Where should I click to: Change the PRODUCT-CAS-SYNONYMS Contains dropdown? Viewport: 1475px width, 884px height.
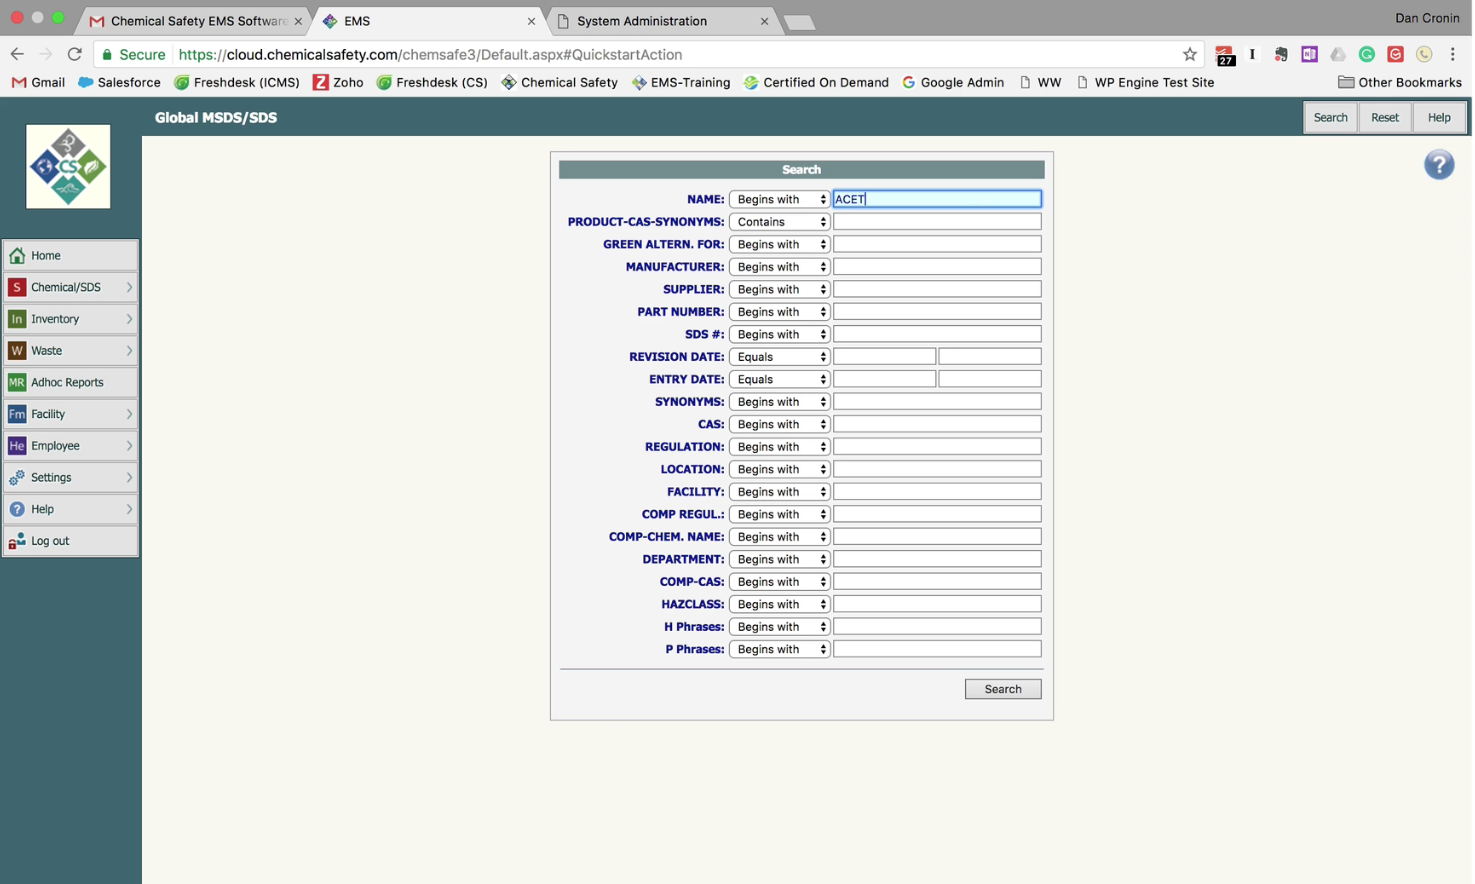pyautogui.click(x=778, y=221)
